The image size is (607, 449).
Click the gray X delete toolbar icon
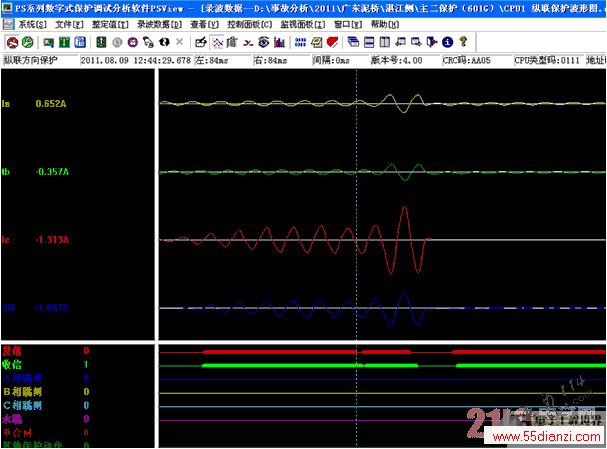pos(179,41)
